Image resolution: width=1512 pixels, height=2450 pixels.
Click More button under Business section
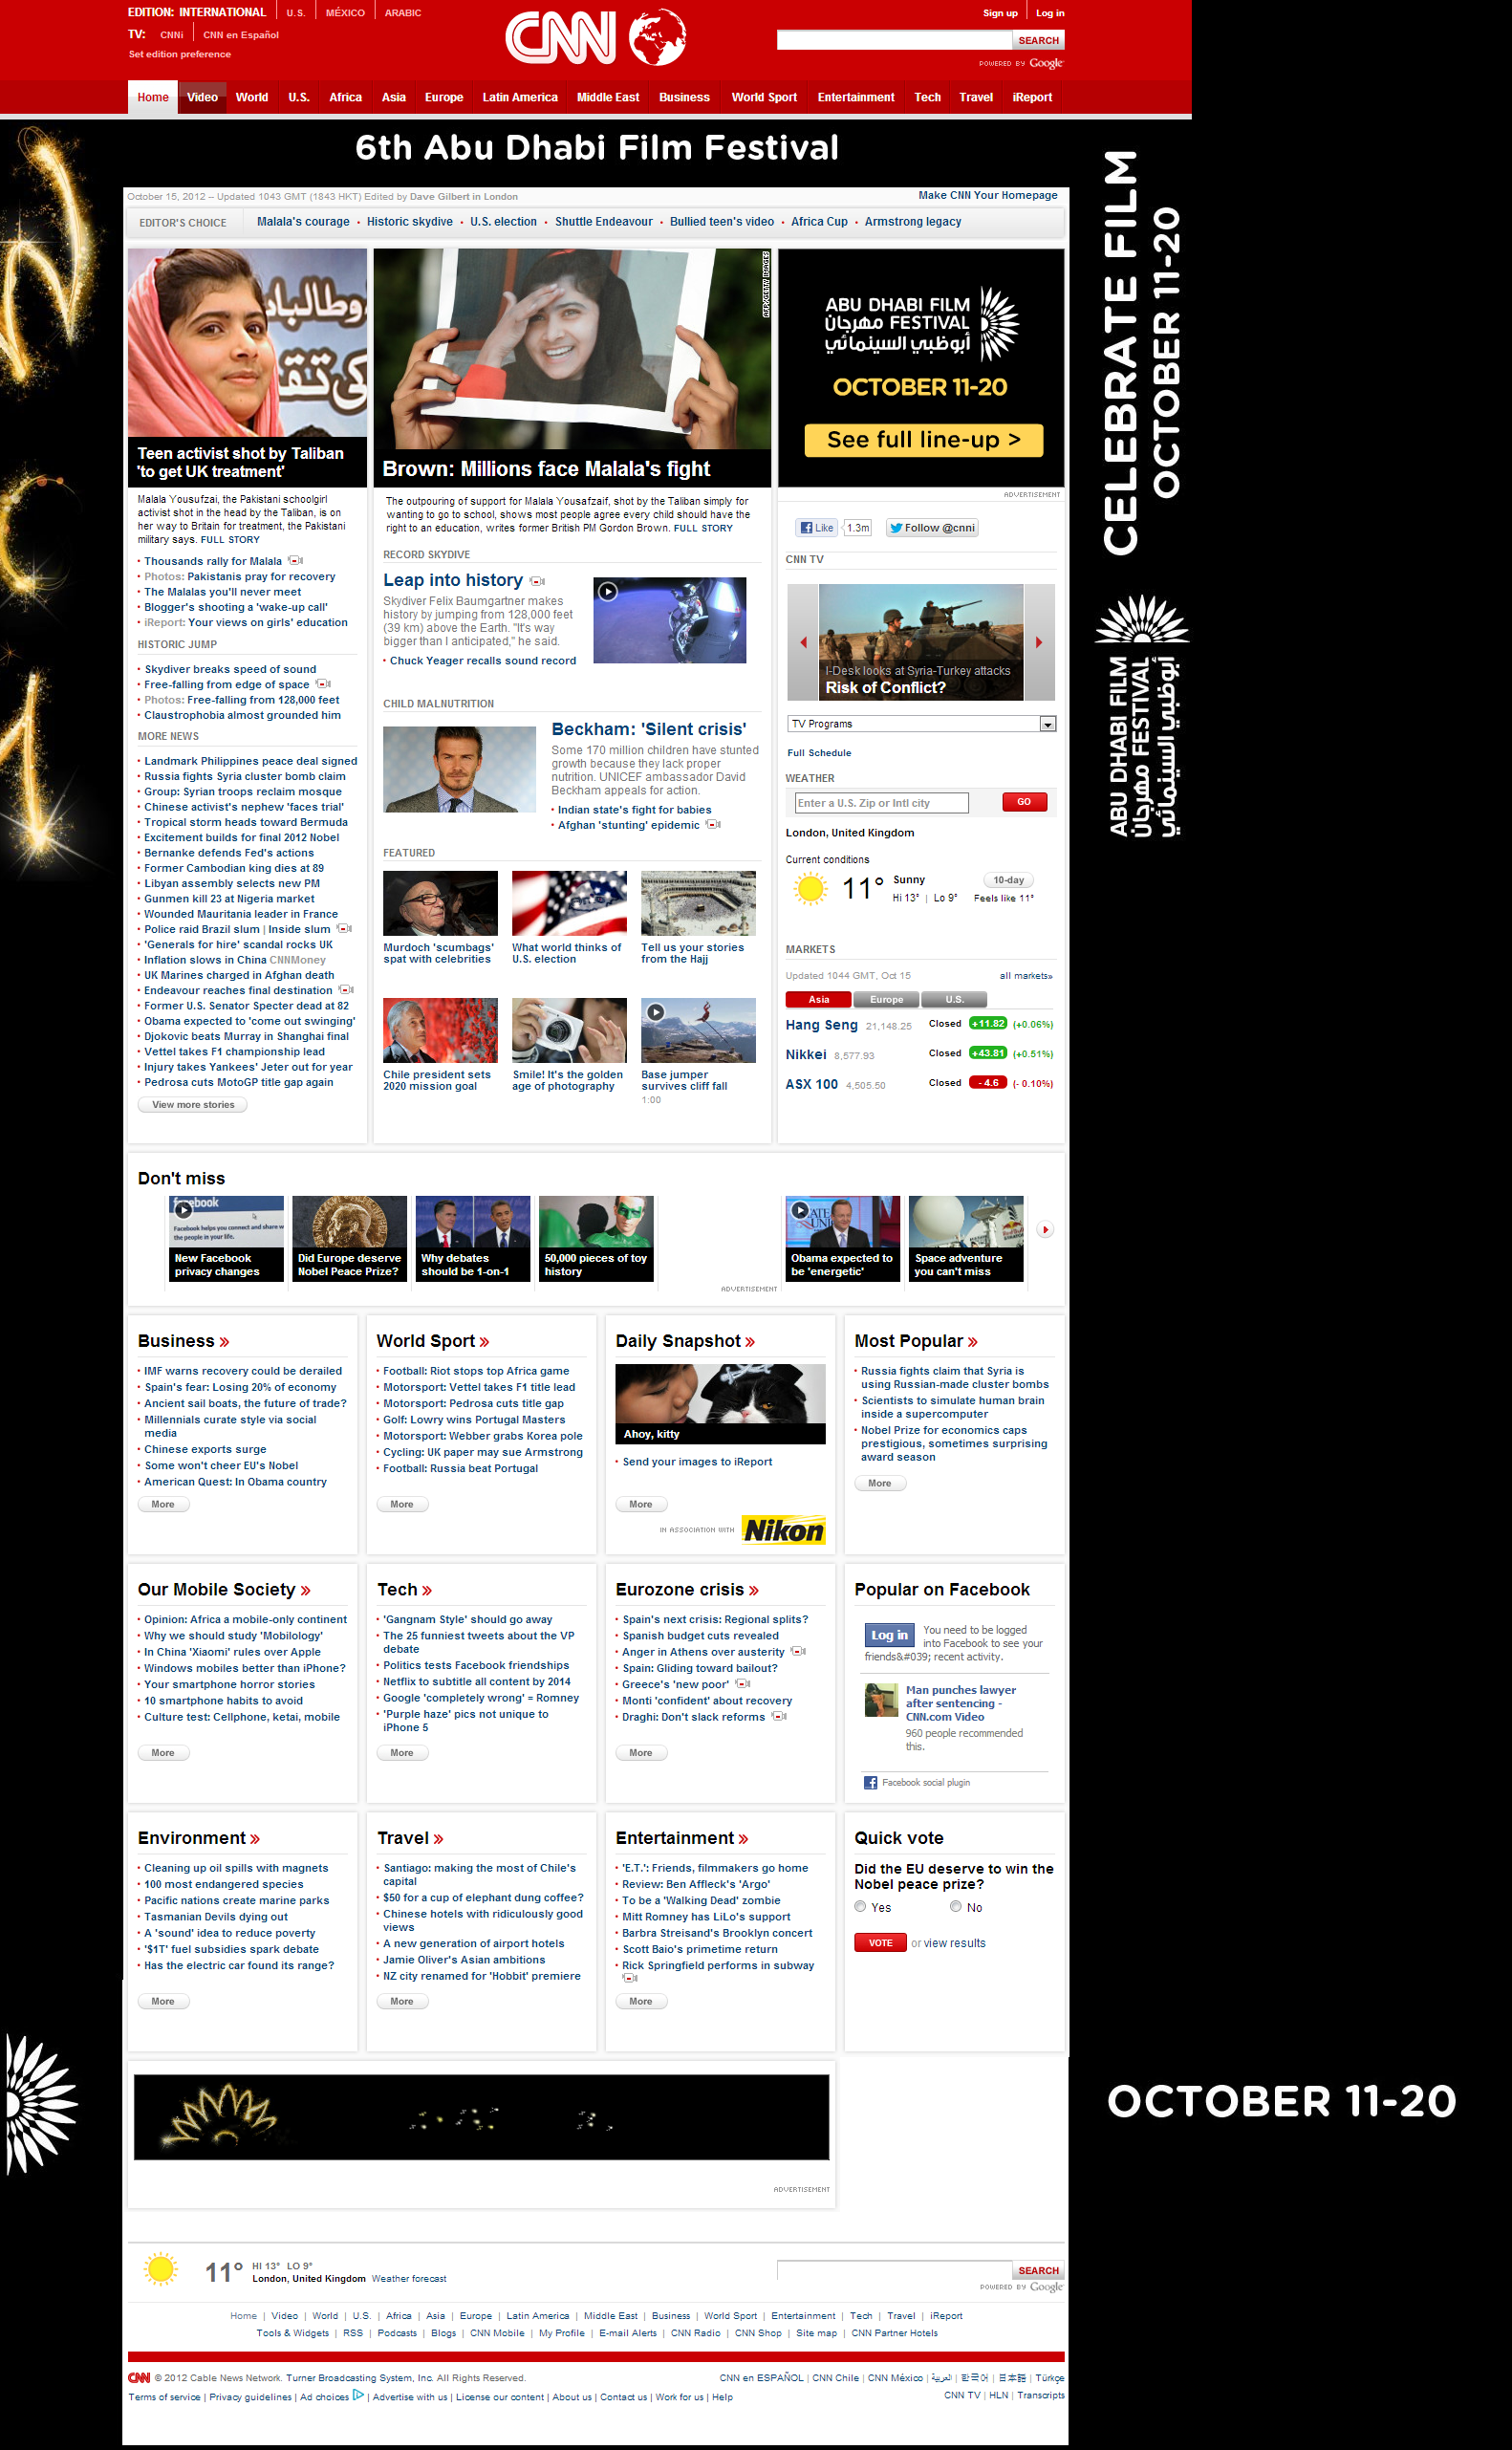[x=163, y=1504]
